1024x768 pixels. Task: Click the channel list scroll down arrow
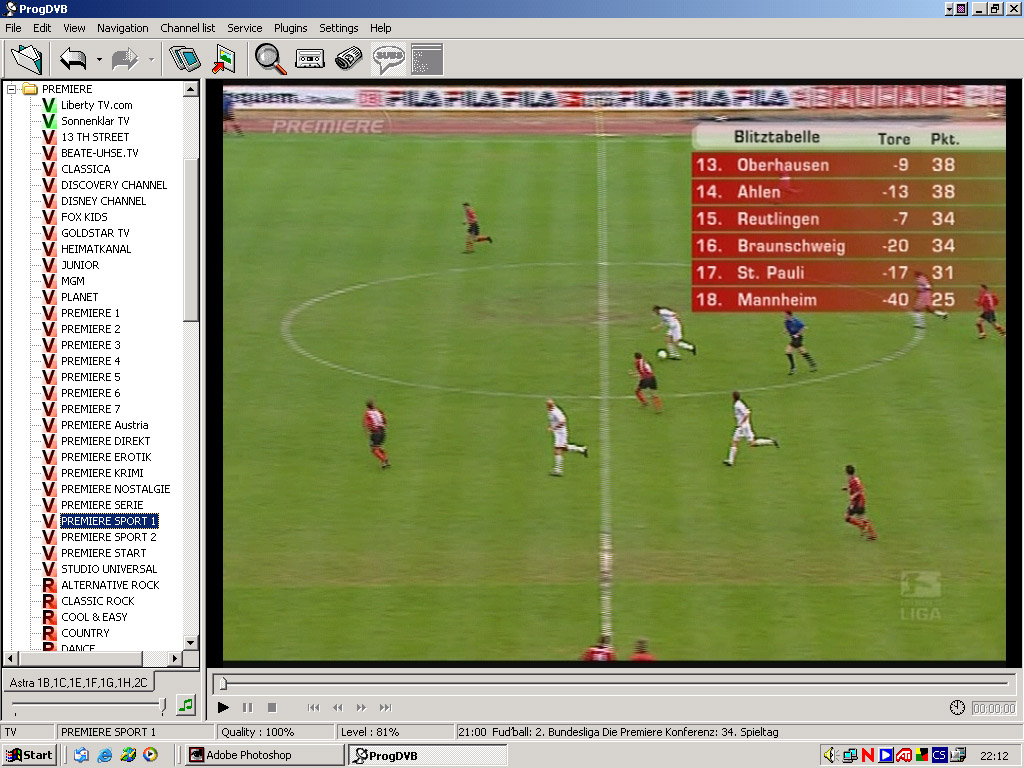191,643
